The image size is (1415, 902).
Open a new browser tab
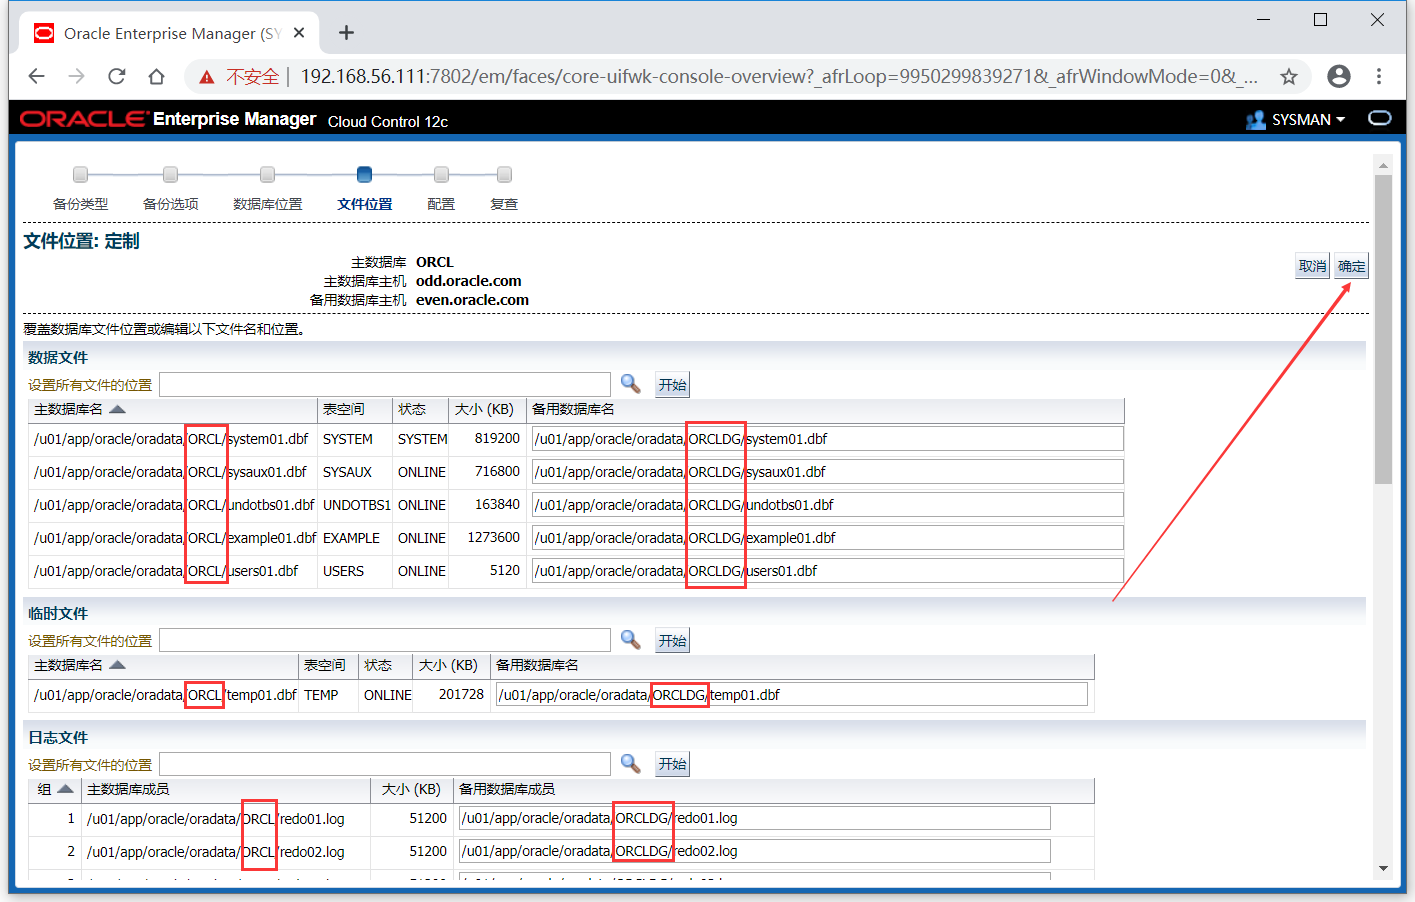(x=346, y=33)
